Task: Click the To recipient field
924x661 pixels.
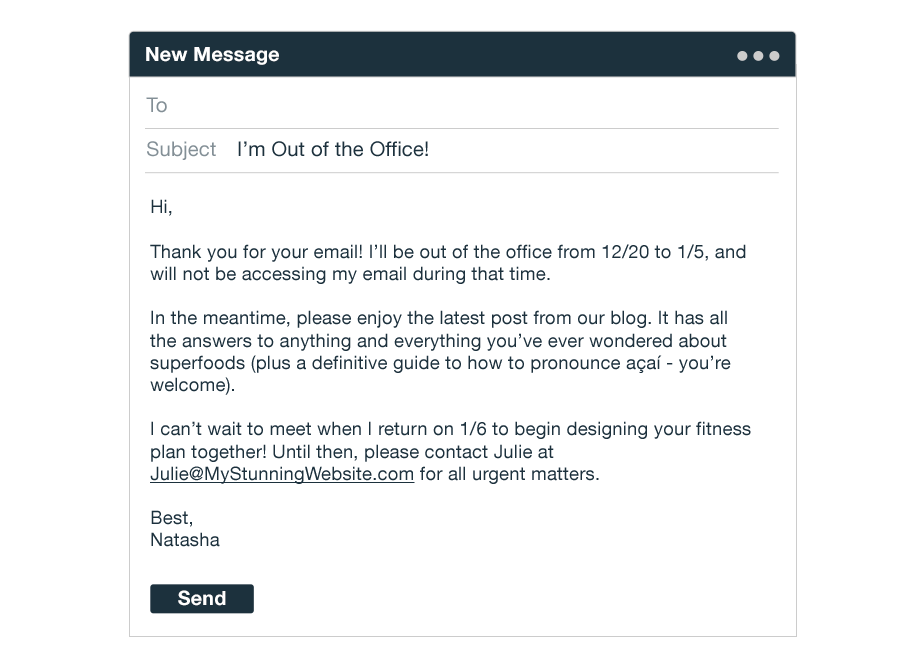Action: 462,105
